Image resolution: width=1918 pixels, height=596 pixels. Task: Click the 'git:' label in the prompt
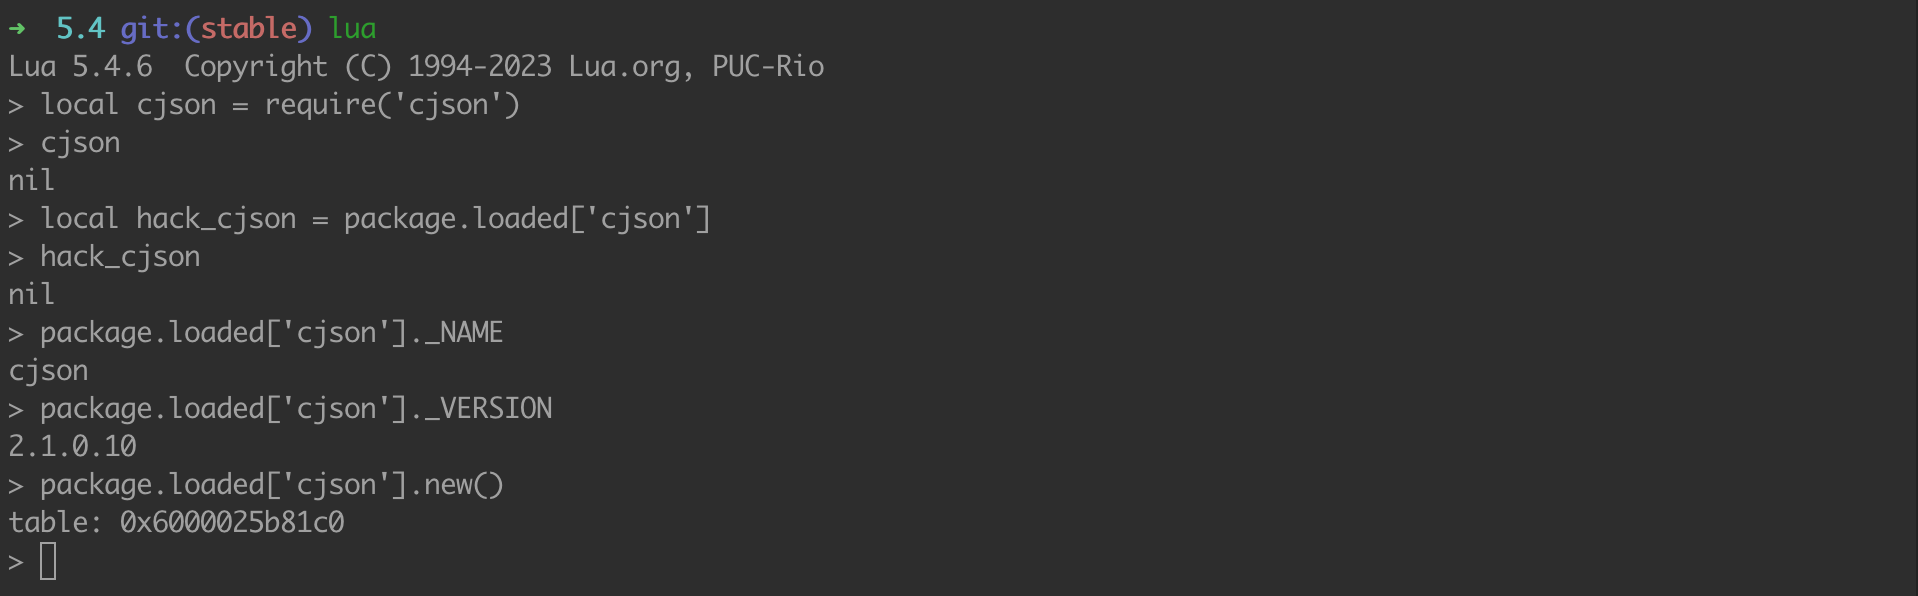pyautogui.click(x=152, y=28)
